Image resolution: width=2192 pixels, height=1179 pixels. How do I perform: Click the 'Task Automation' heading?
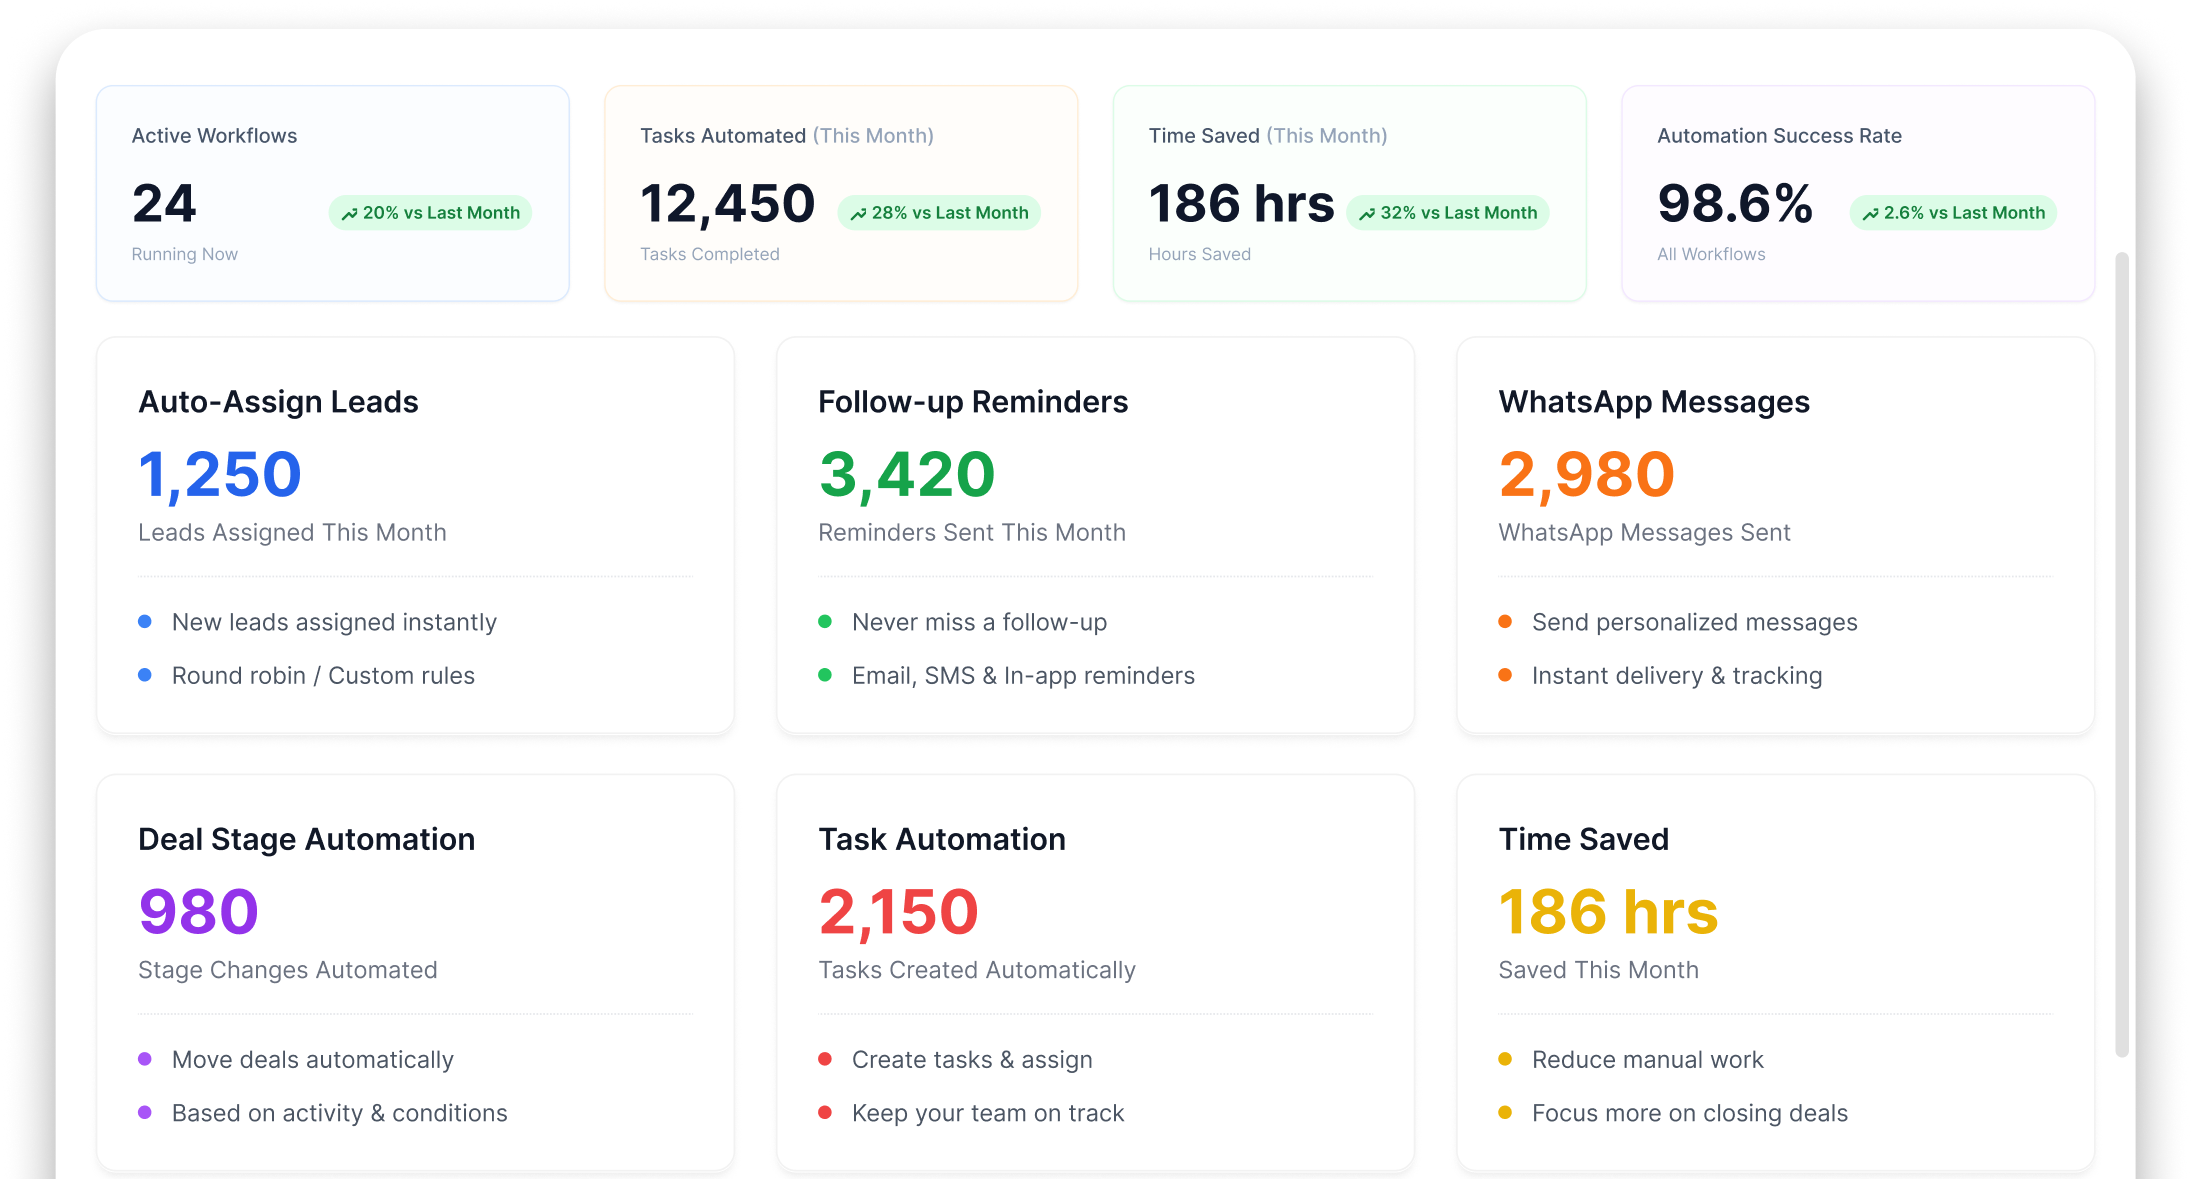click(942, 840)
